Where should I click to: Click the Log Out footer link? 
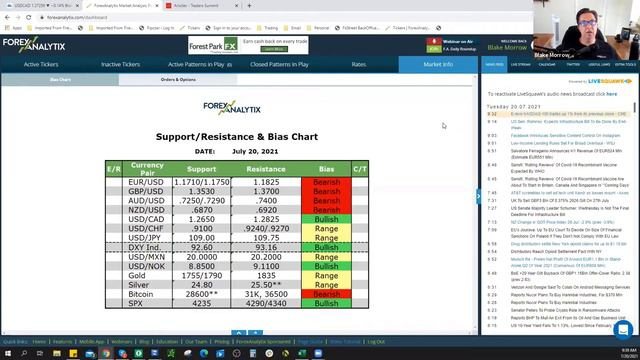click(x=376, y=342)
